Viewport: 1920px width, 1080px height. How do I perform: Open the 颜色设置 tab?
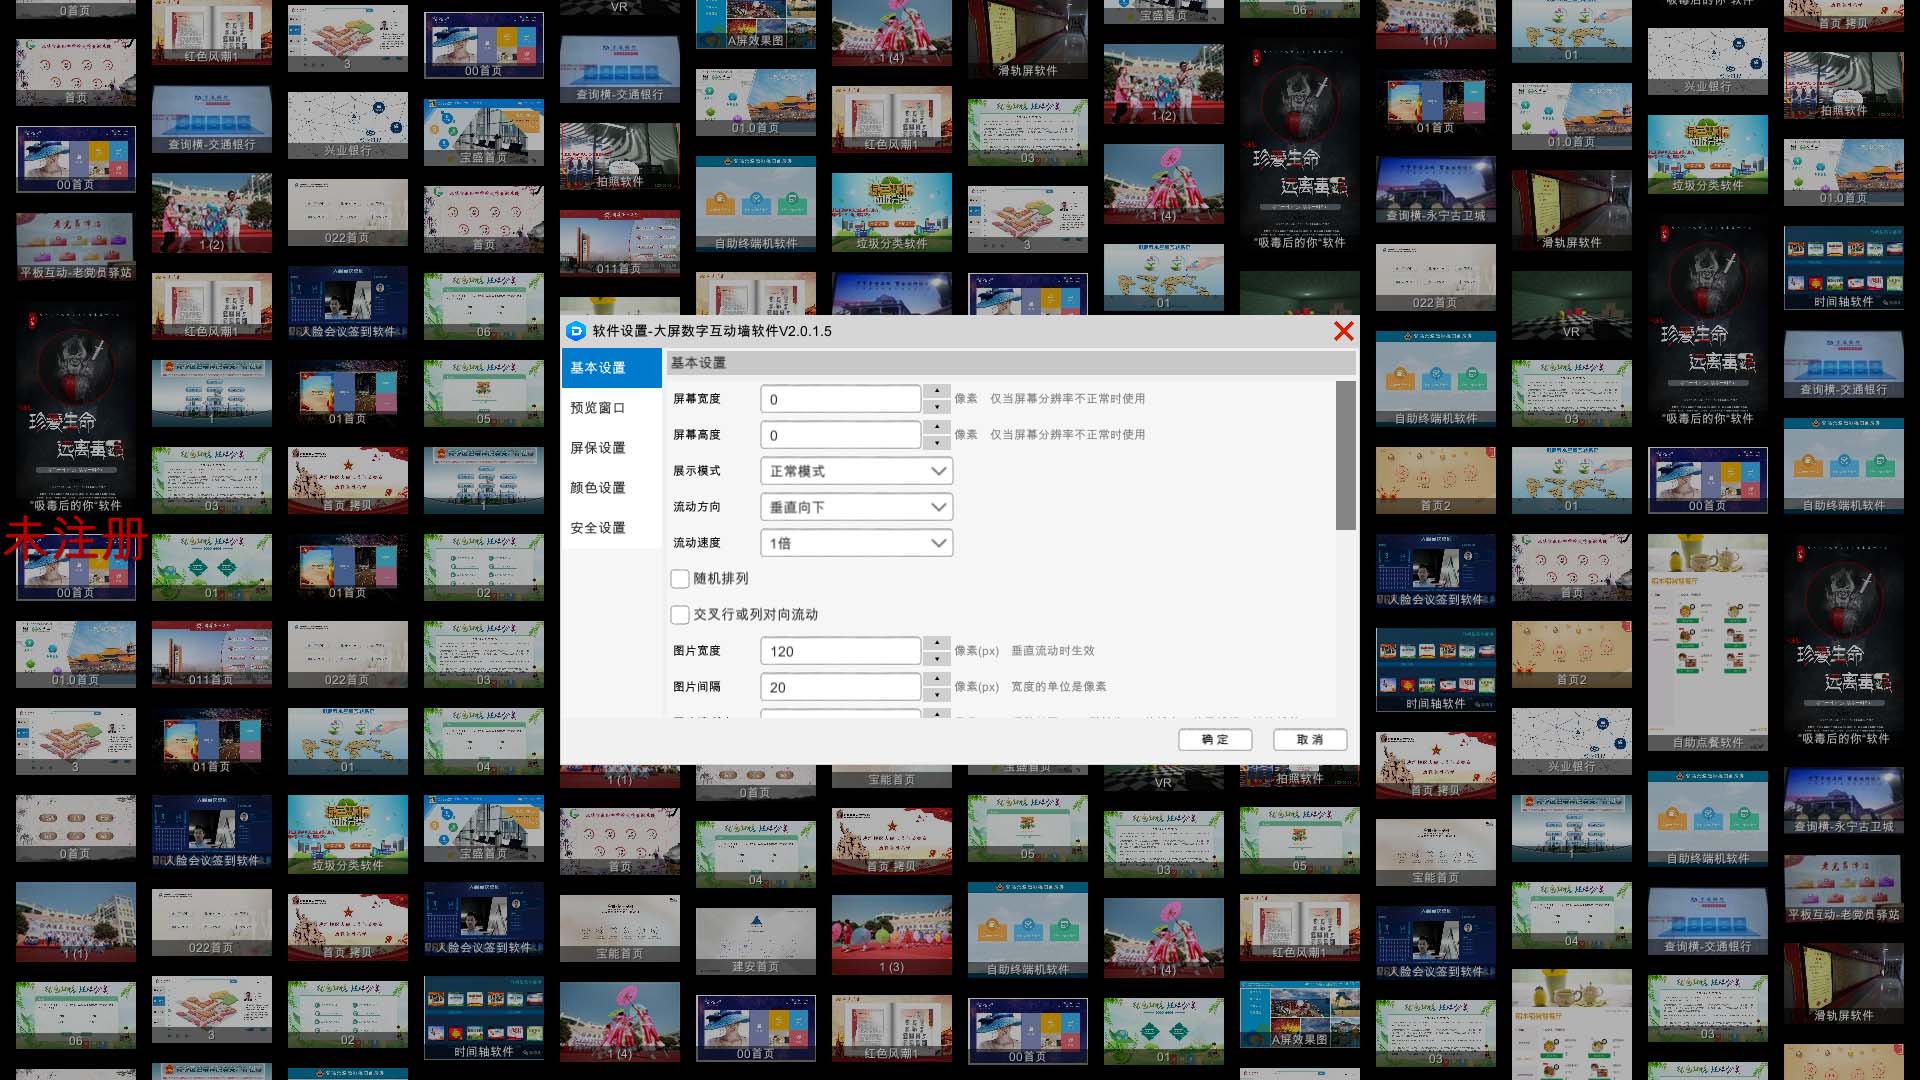click(598, 488)
